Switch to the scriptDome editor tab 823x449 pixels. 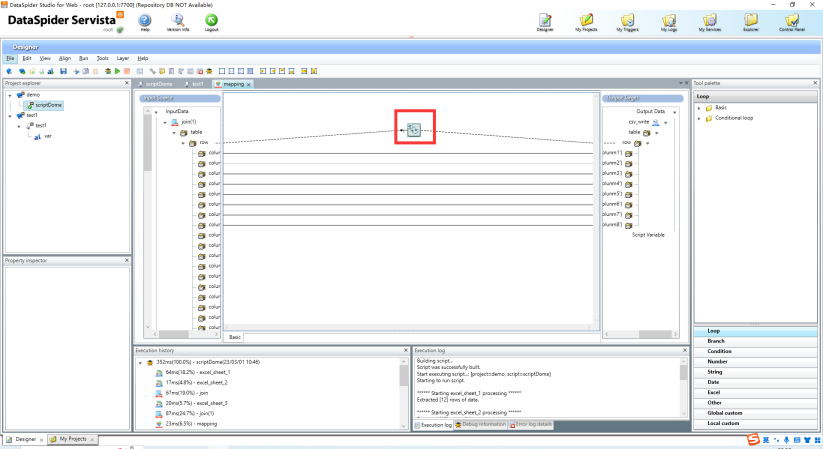pos(155,84)
